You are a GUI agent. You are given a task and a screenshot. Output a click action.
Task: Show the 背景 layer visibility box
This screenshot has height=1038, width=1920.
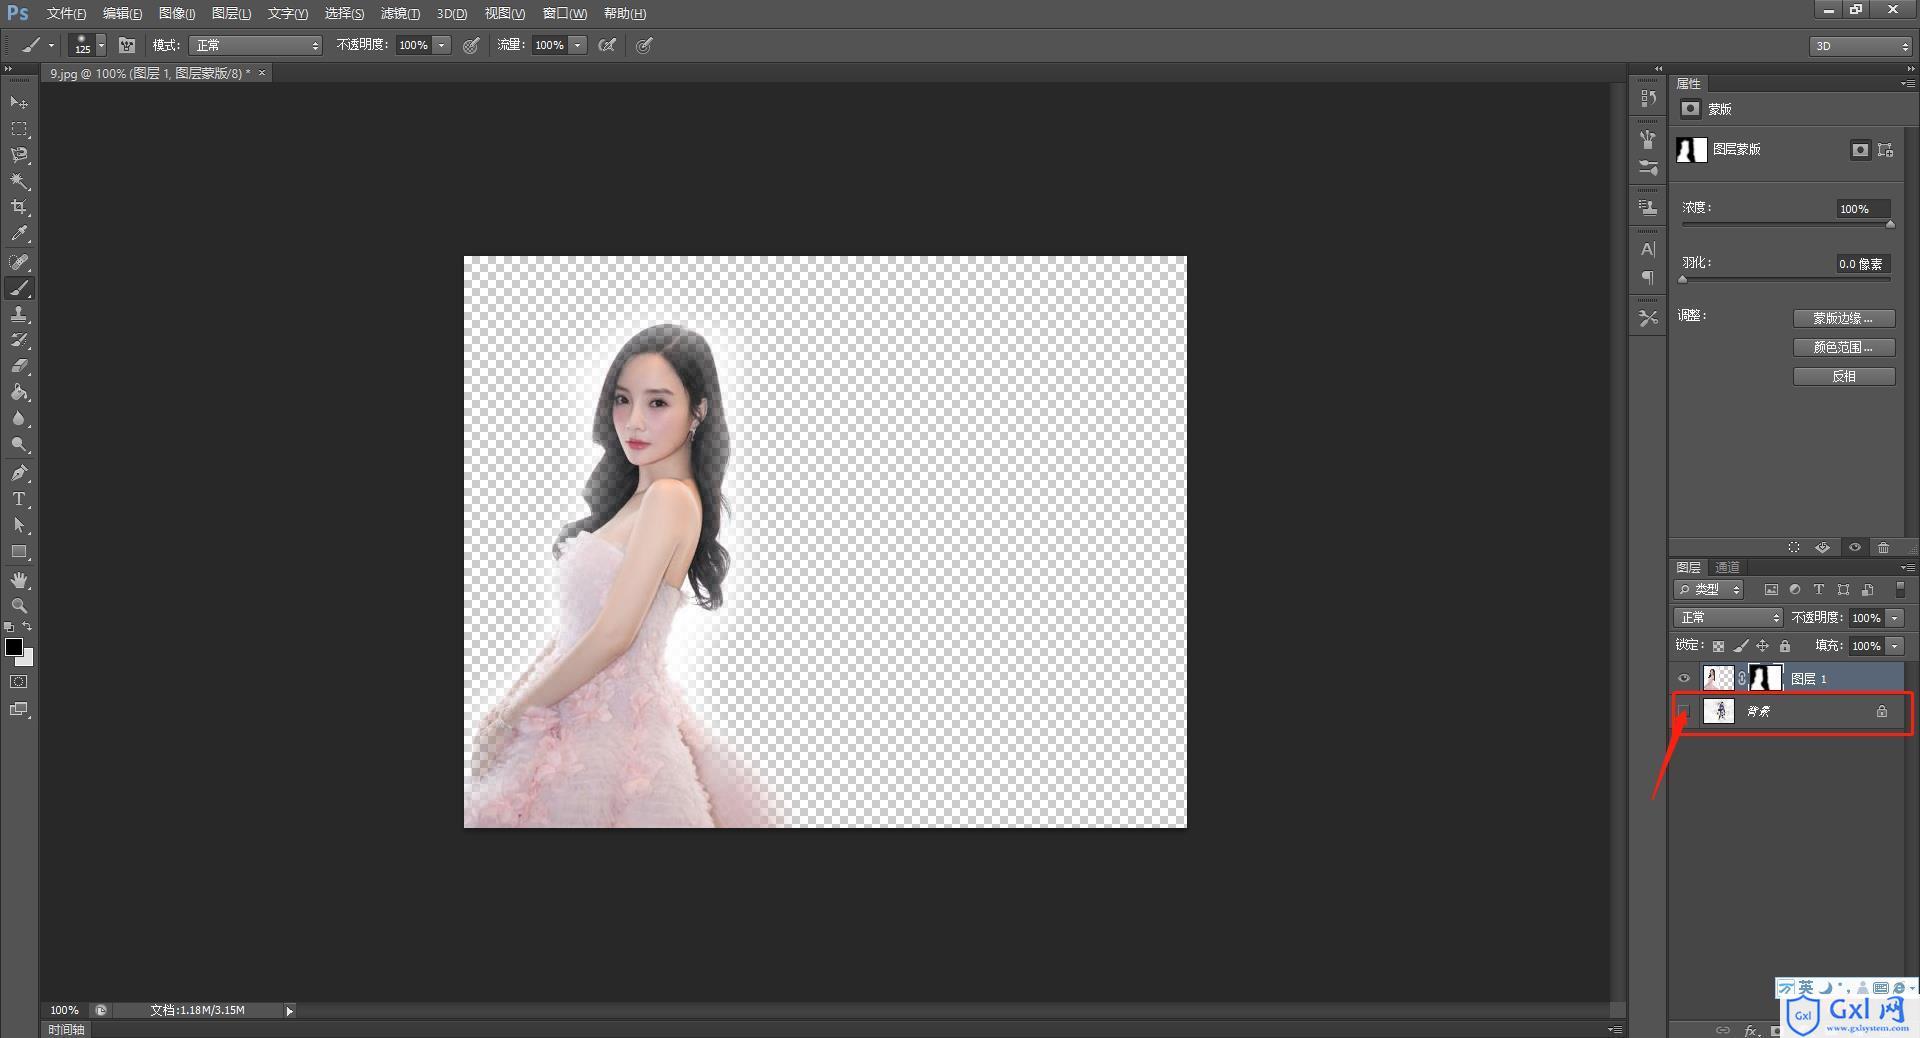(x=1684, y=711)
